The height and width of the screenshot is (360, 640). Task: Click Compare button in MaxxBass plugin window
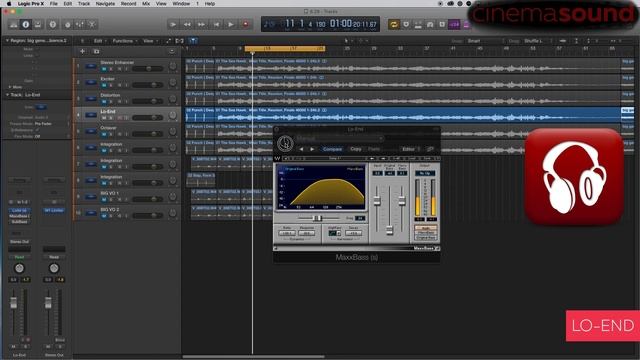[332, 149]
